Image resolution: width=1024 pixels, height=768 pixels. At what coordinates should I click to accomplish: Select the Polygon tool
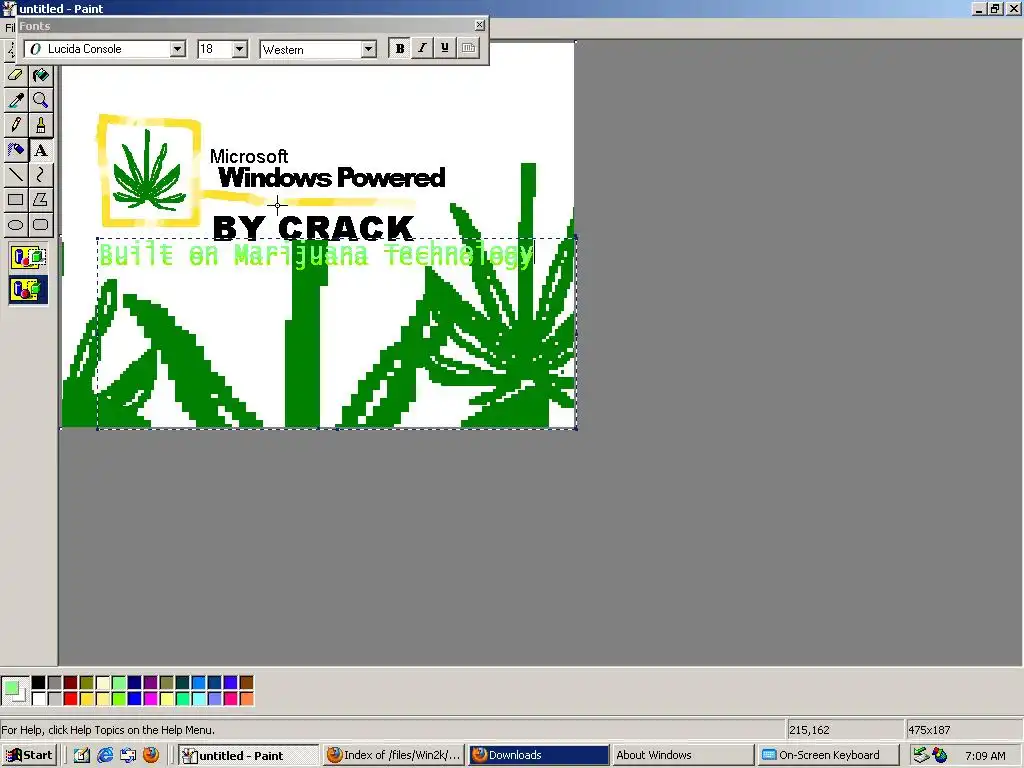[40, 200]
